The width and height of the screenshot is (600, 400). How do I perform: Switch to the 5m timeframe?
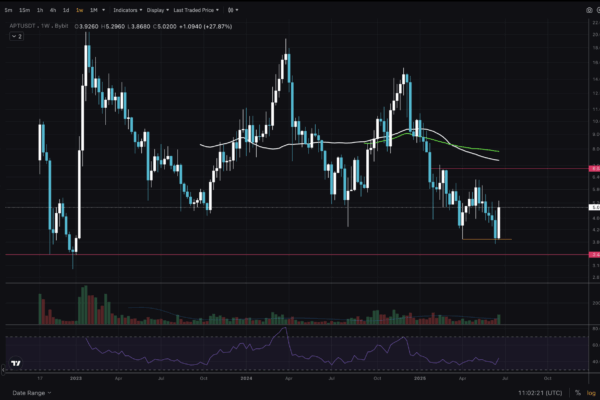[x=8, y=10]
